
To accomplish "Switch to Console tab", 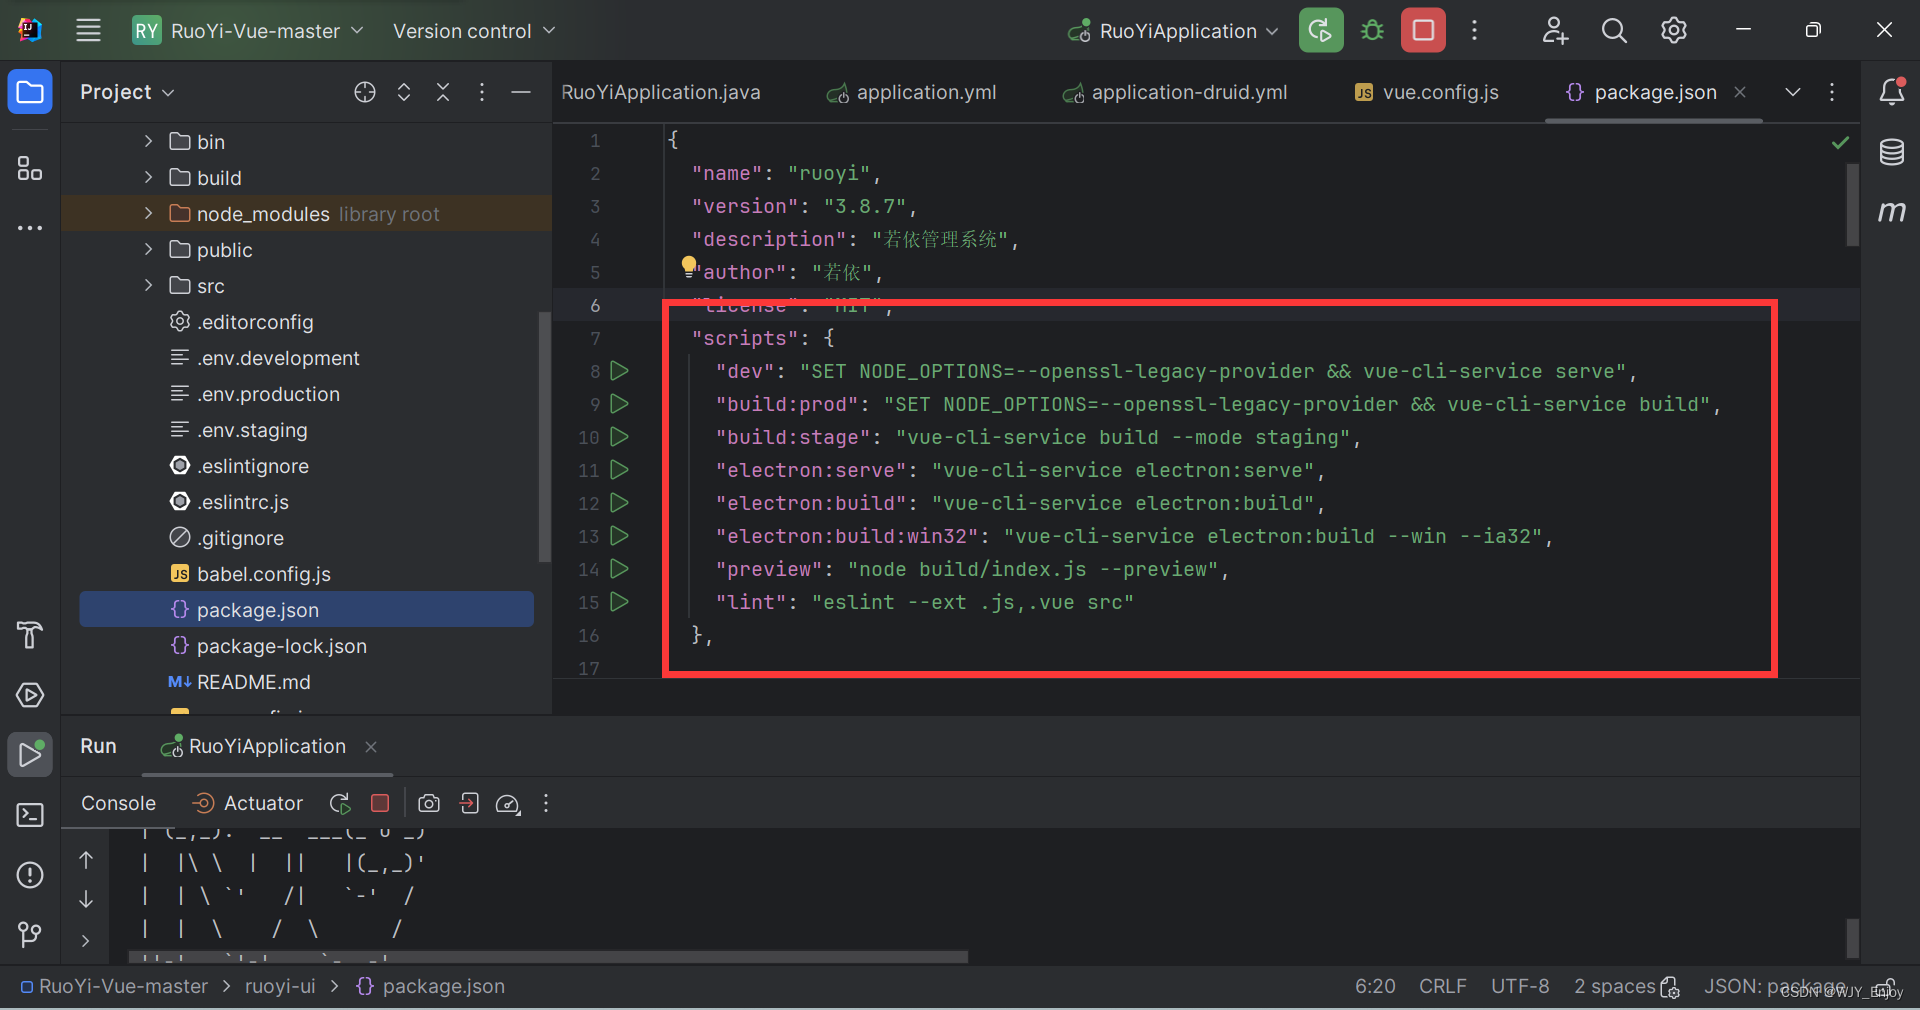I will pyautogui.click(x=118, y=803).
